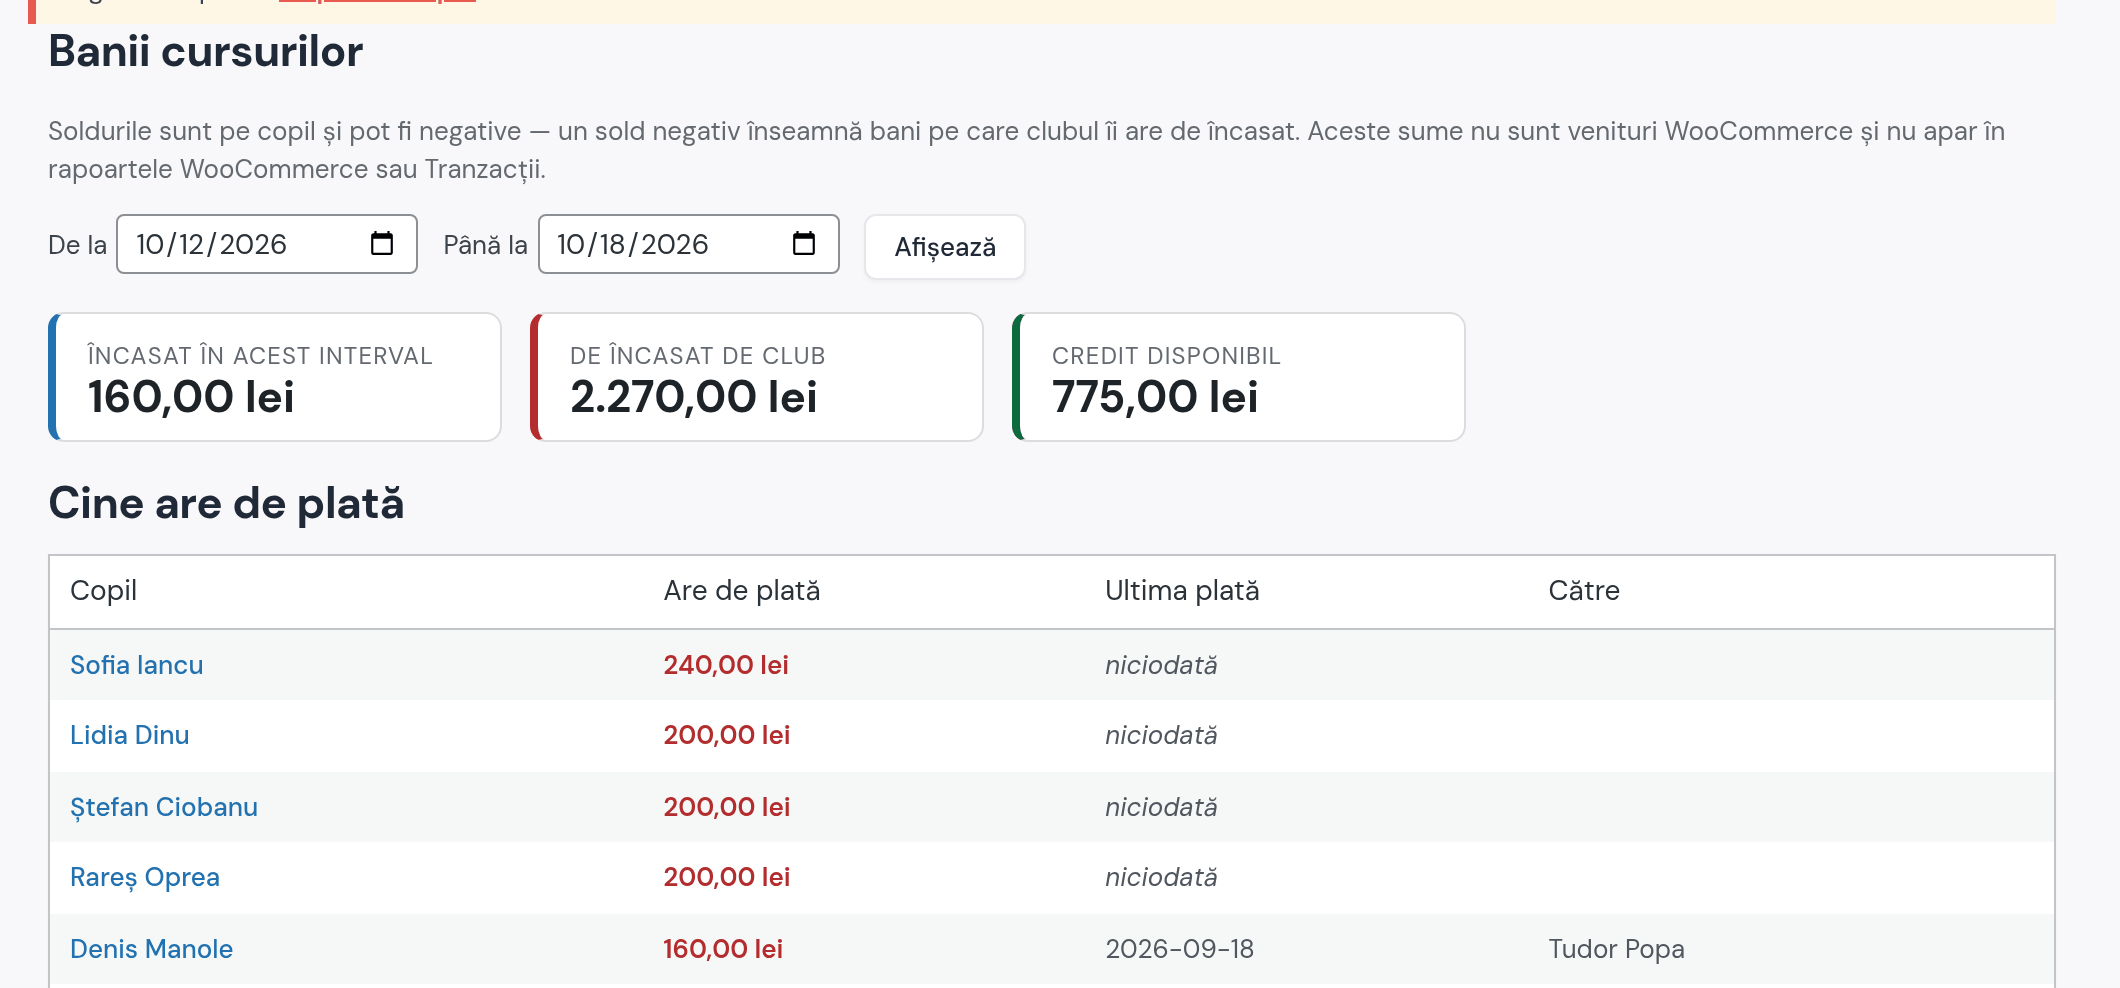The height and width of the screenshot is (988, 2120).
Task: Click the 775,00 lei available credit total
Action: [x=1155, y=397]
